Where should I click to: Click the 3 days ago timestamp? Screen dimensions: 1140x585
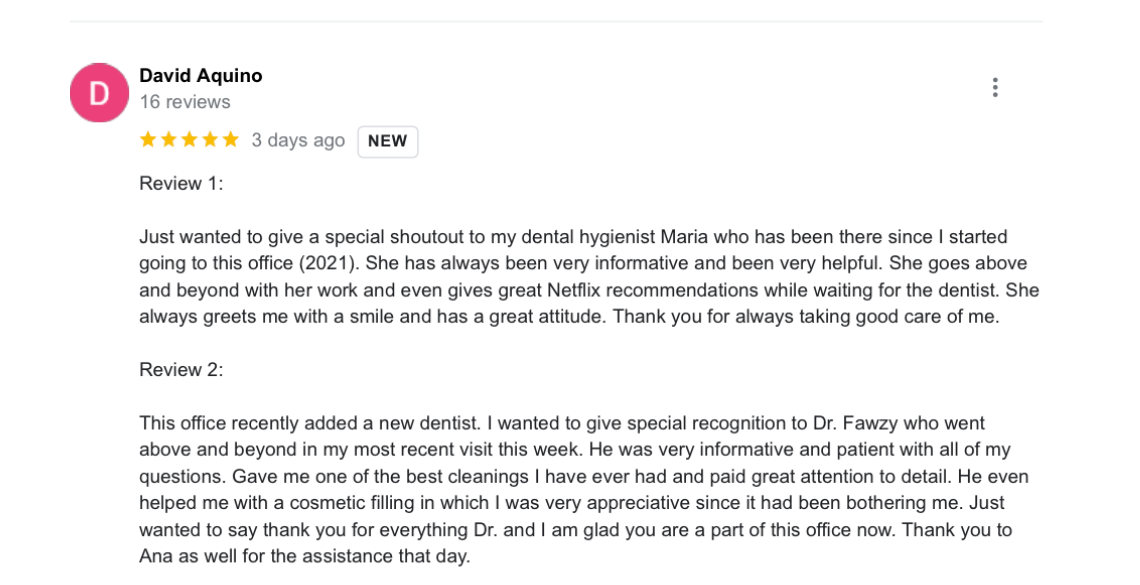(x=298, y=140)
